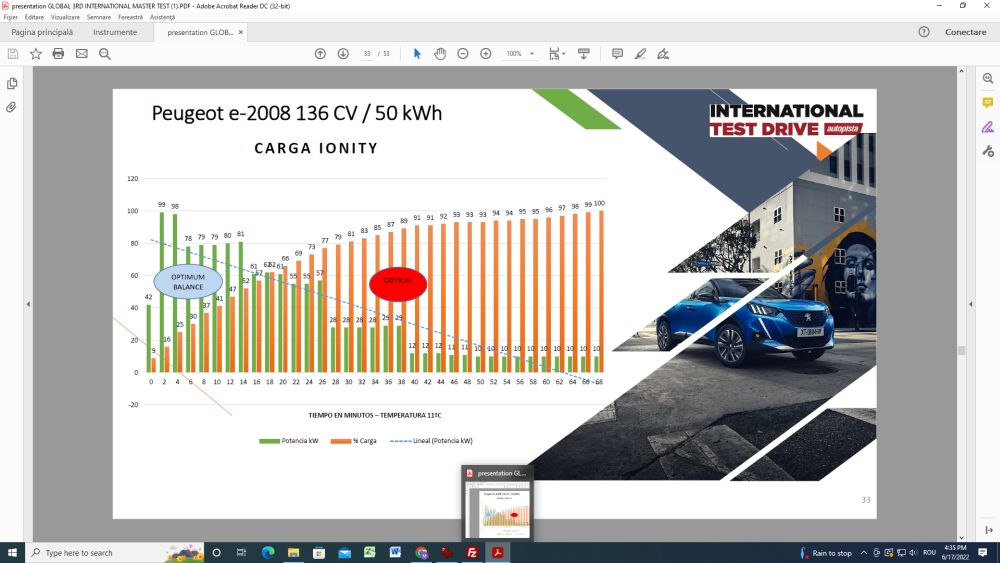The width and height of the screenshot is (1000, 563).
Task: Open Task View on taskbar
Action: 241,552
